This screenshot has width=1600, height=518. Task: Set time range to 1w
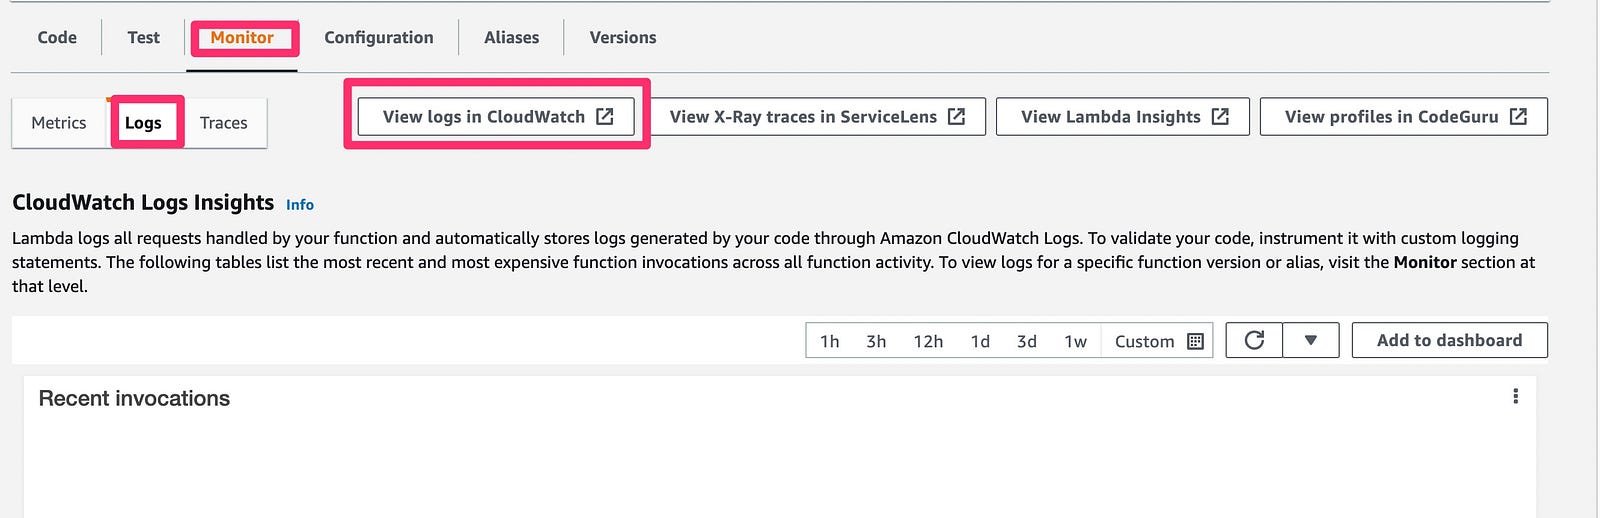point(1075,341)
